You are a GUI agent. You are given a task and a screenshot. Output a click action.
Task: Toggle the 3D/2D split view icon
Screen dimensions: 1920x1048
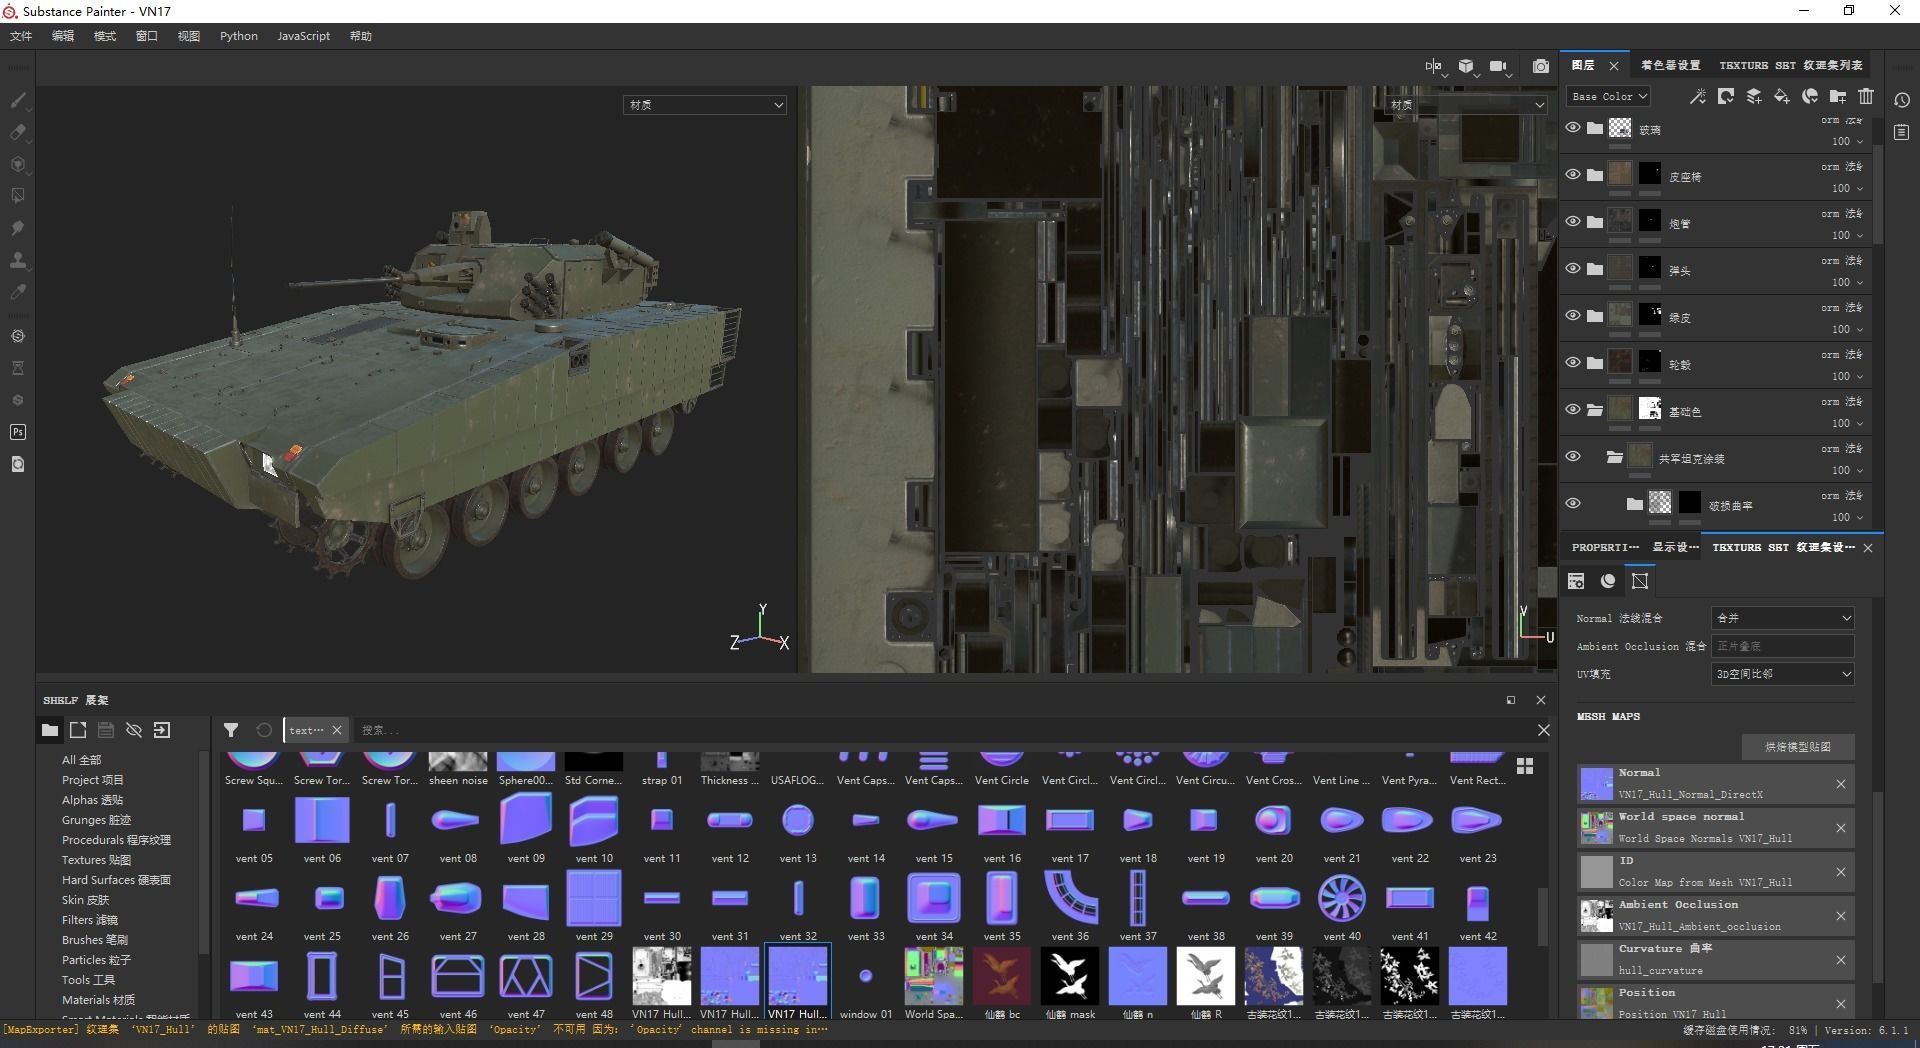pyautogui.click(x=1434, y=66)
